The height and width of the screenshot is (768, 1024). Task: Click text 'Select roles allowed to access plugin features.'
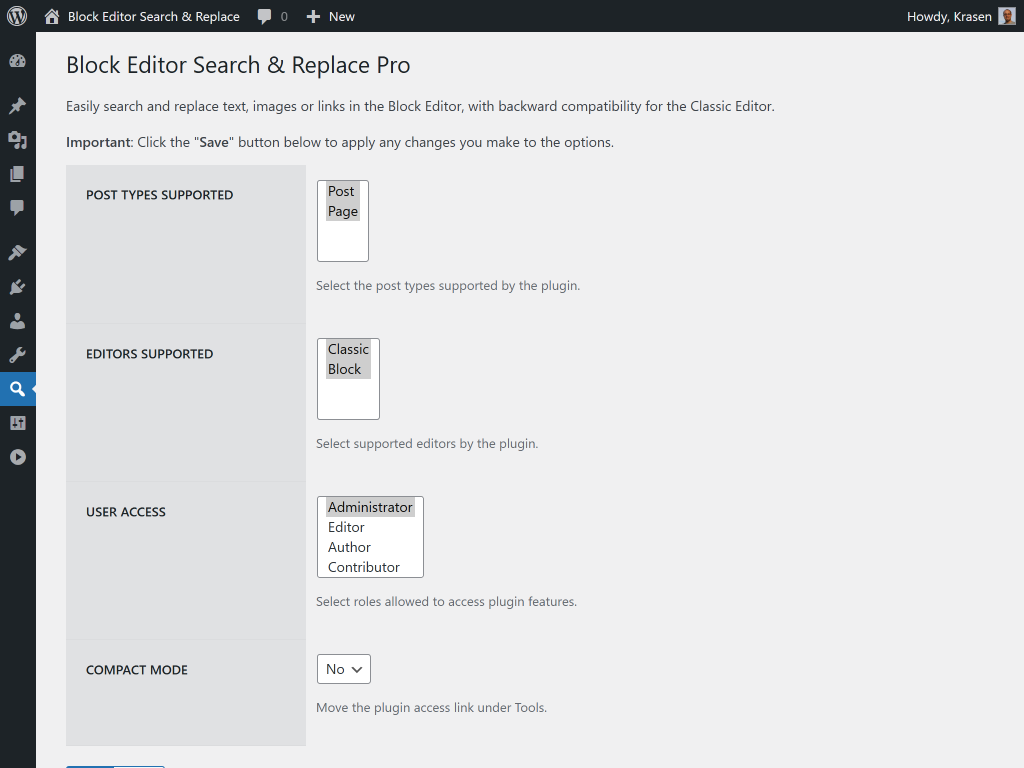pos(447,601)
